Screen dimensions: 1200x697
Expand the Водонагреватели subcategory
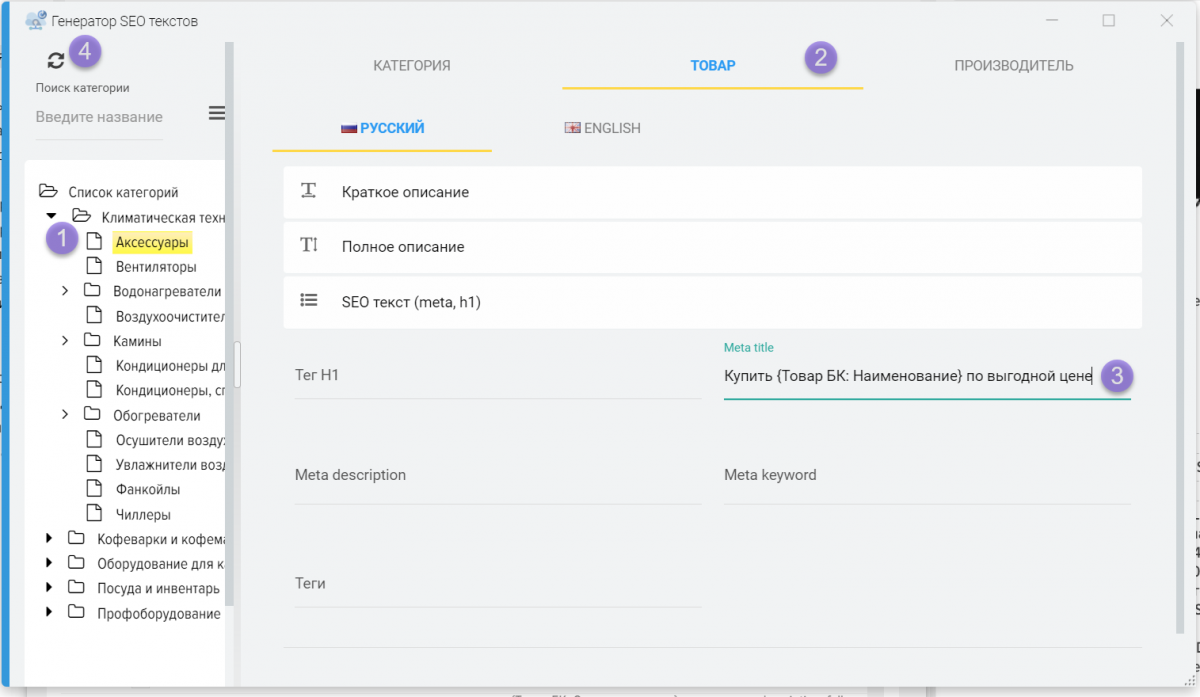(x=65, y=291)
